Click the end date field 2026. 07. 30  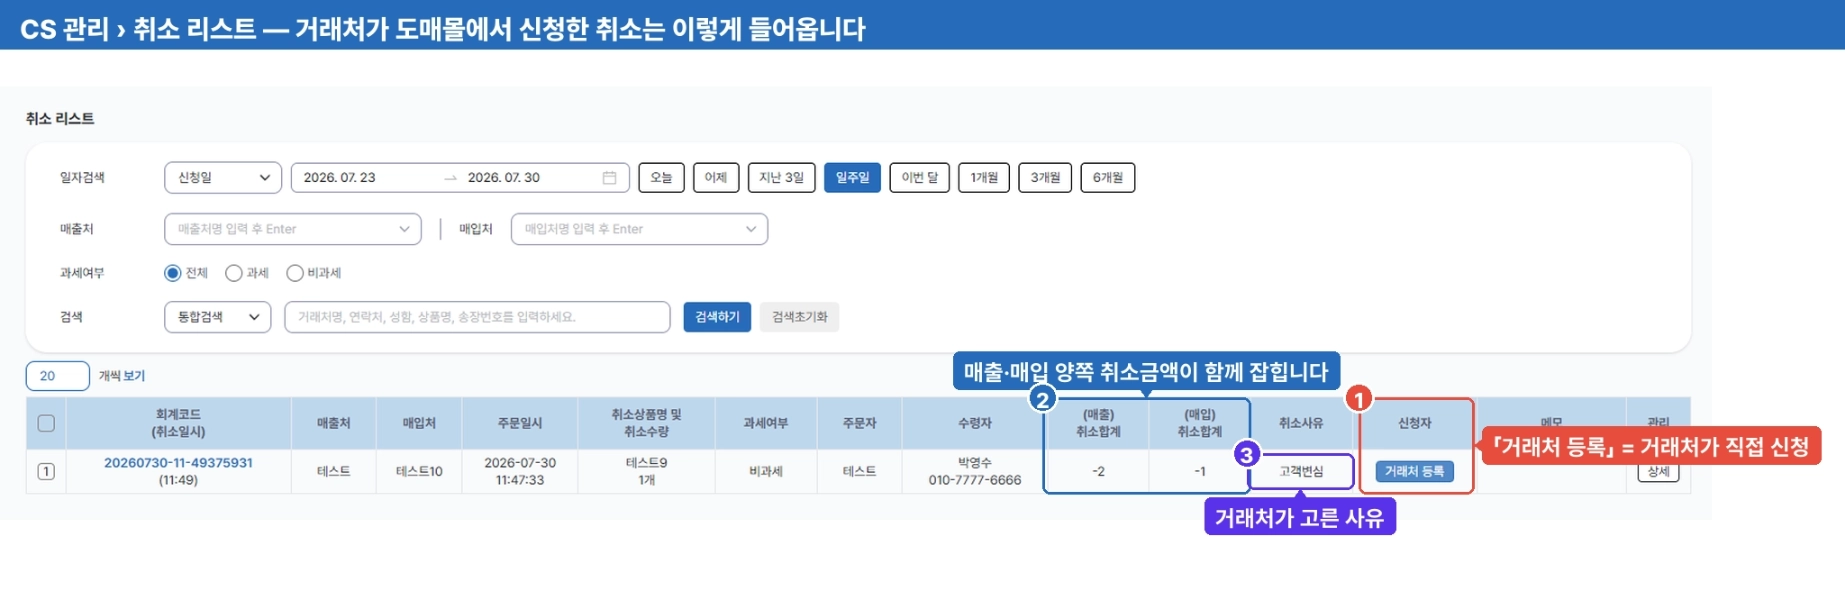point(504,177)
